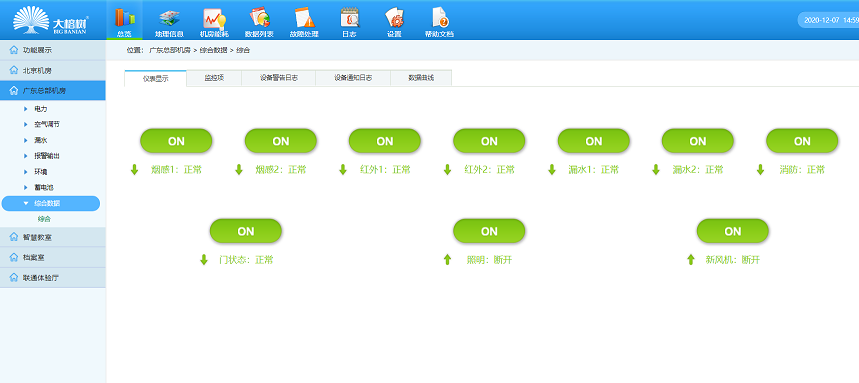Click the house icon beside 智慧教室

(14, 237)
